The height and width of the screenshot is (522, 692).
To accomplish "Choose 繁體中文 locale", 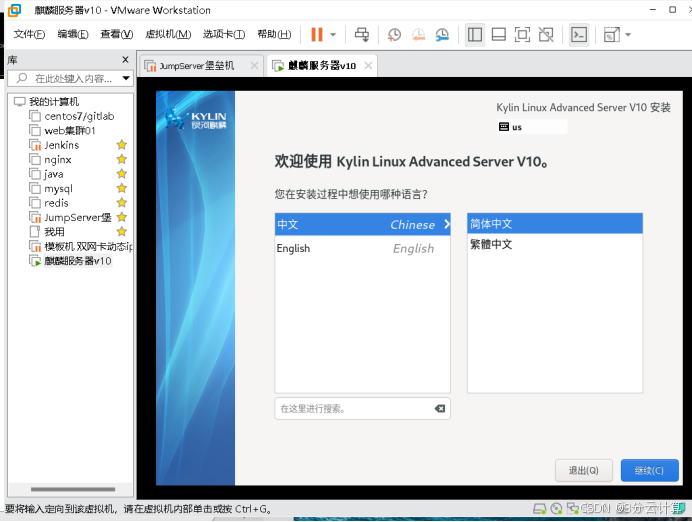I will (555, 244).
